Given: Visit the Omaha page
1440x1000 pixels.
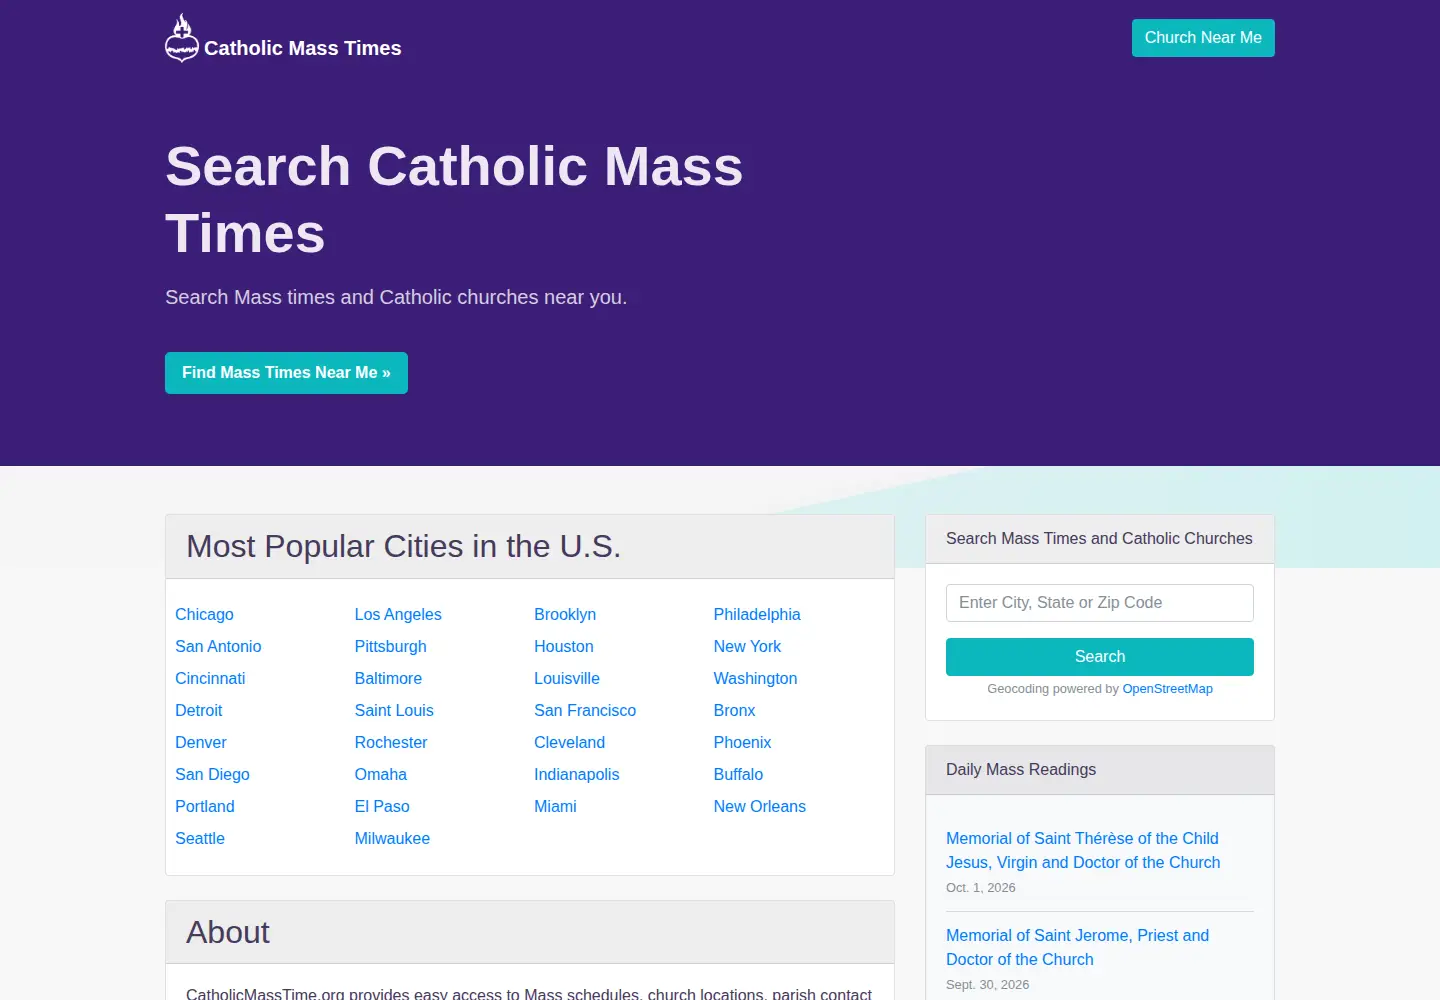Looking at the screenshot, I should tap(381, 775).
